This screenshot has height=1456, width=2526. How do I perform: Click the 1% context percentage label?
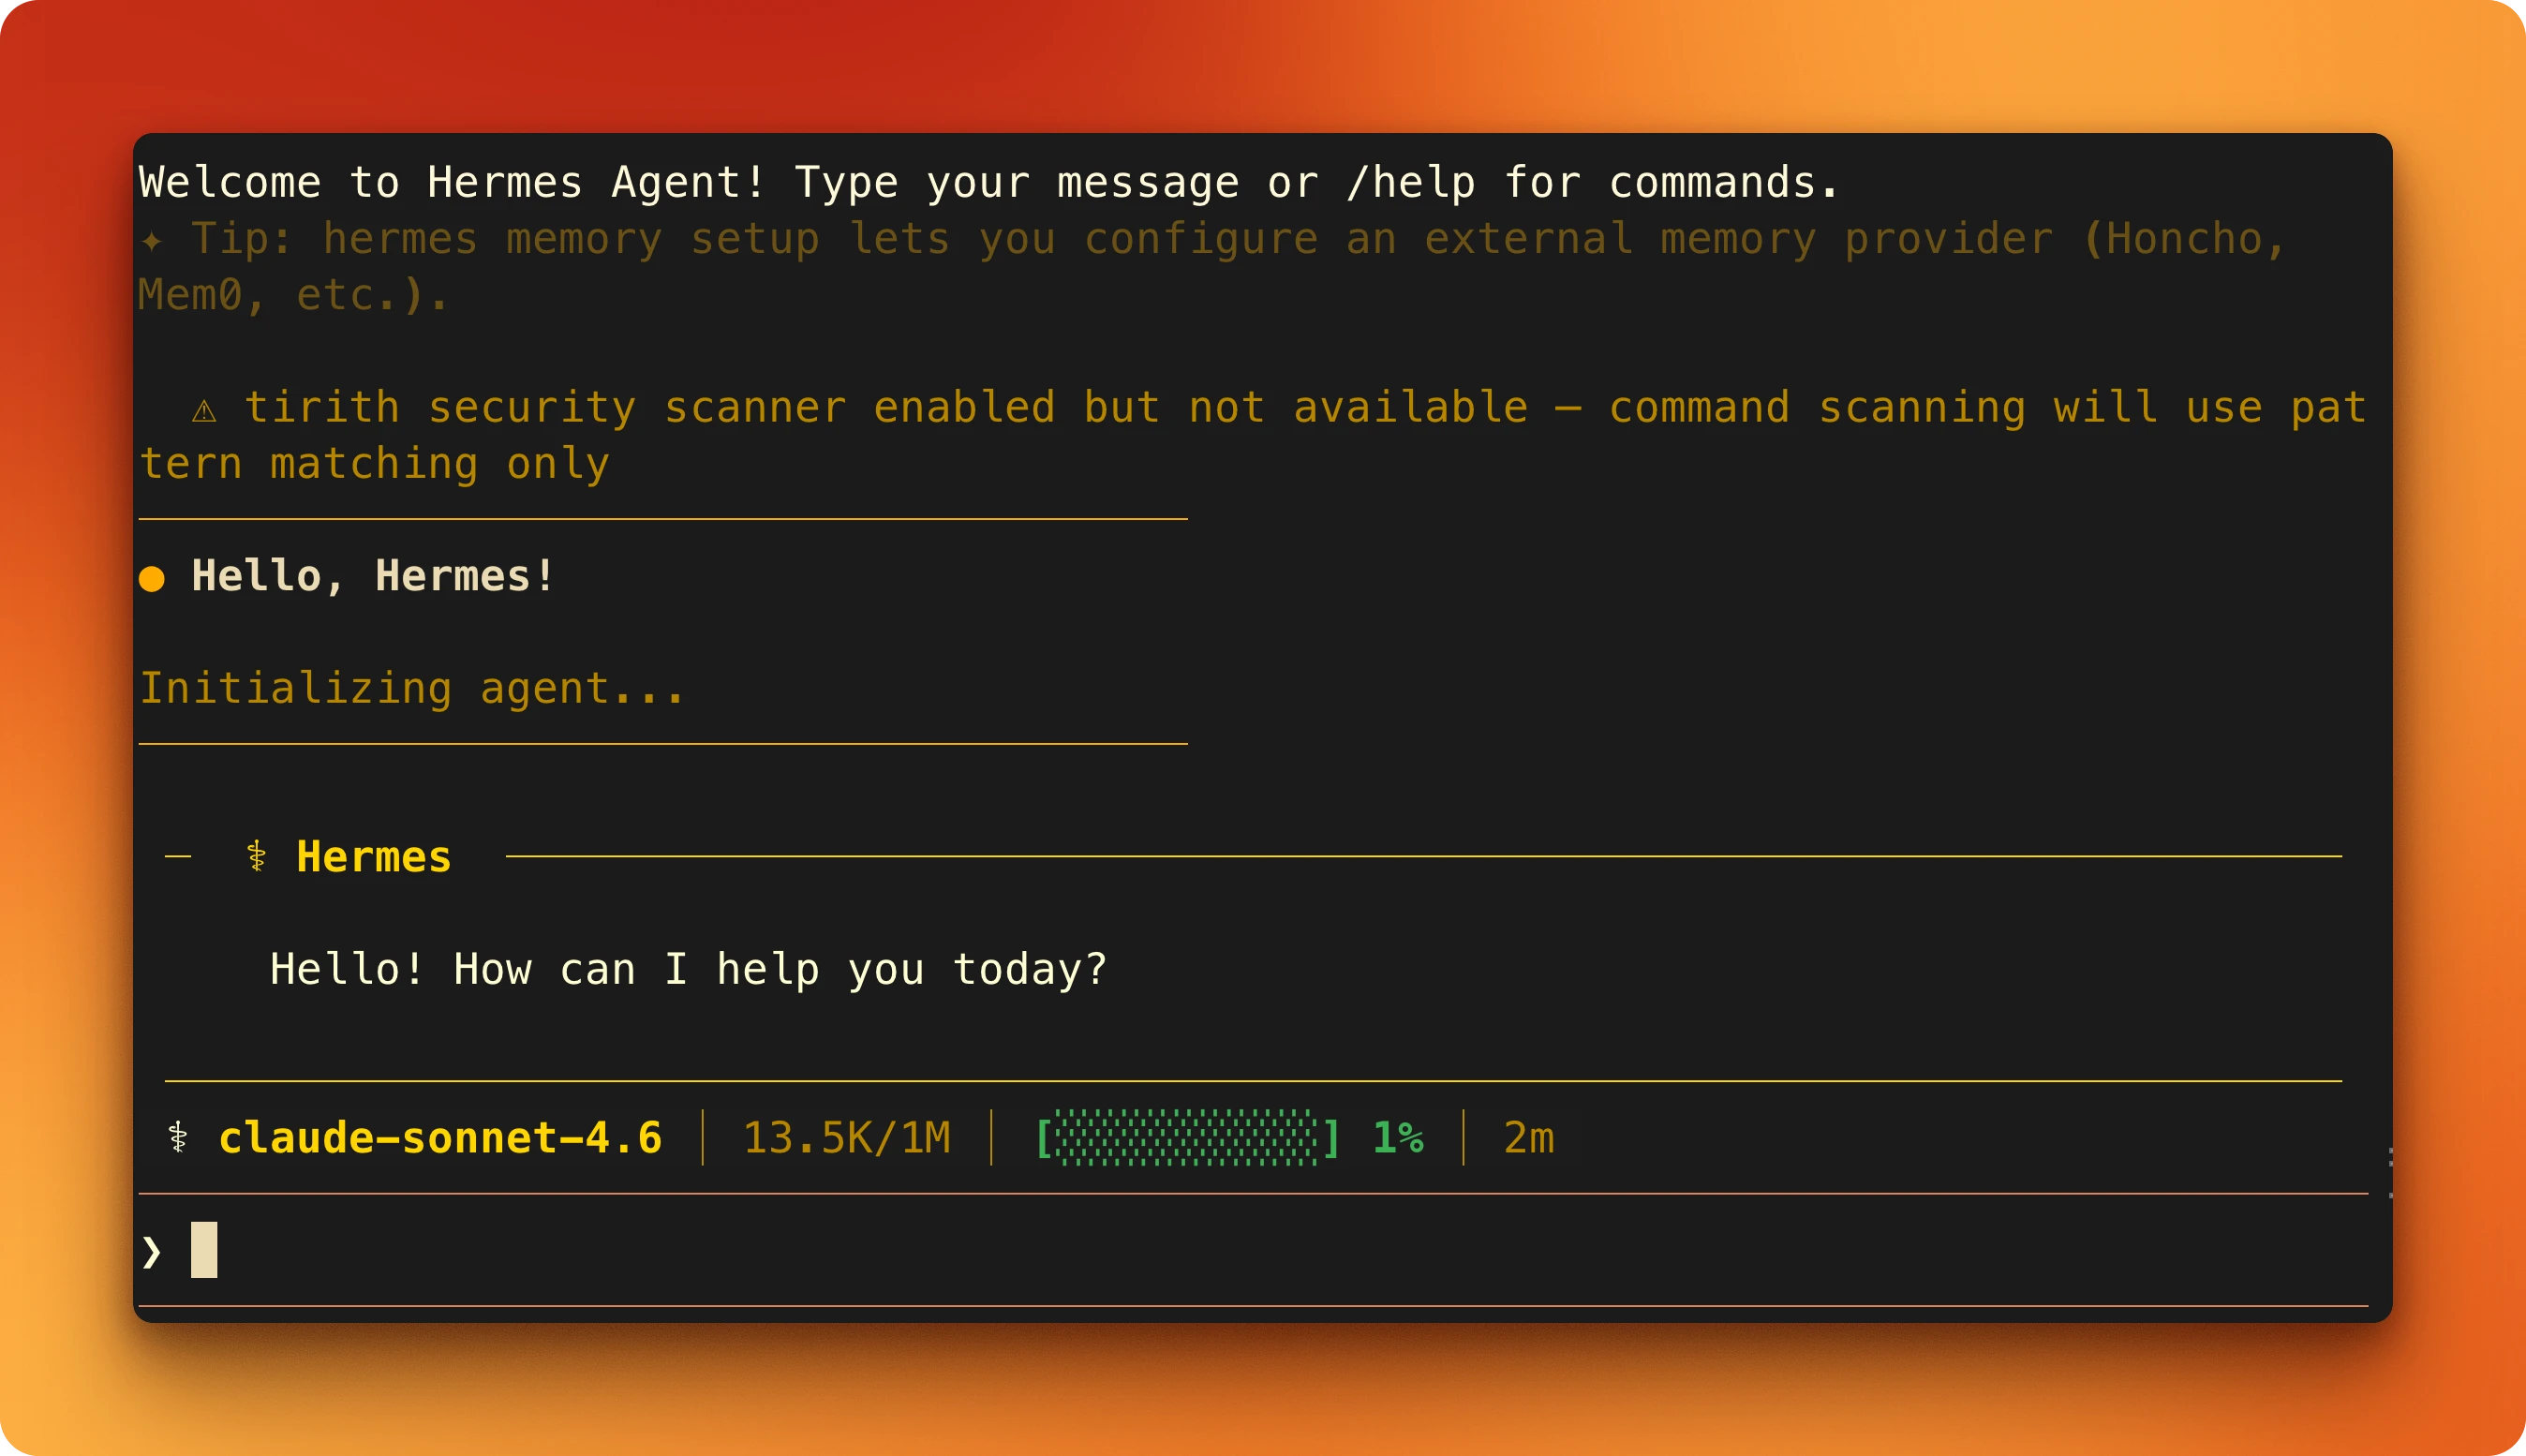[1398, 1138]
